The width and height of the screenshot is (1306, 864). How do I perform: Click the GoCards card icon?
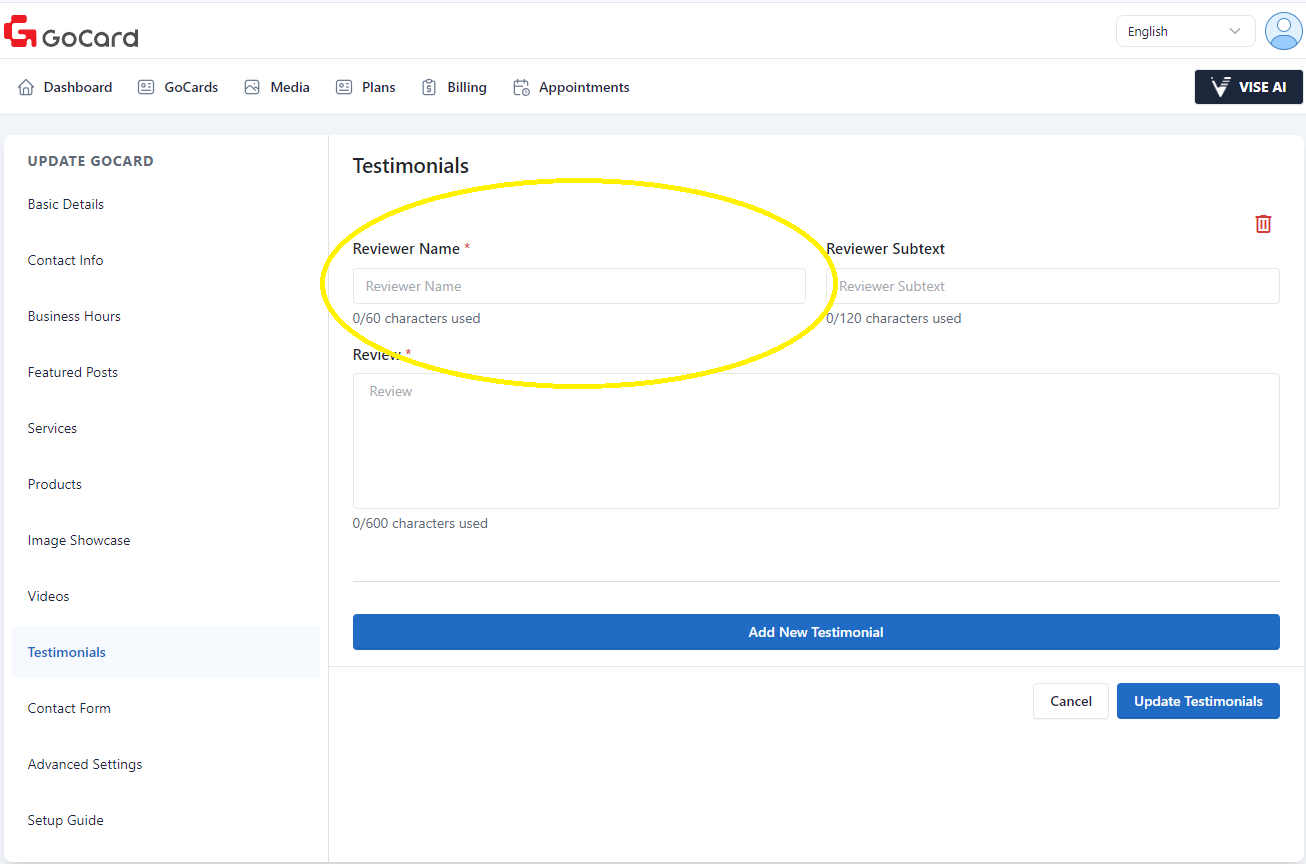pyautogui.click(x=146, y=87)
